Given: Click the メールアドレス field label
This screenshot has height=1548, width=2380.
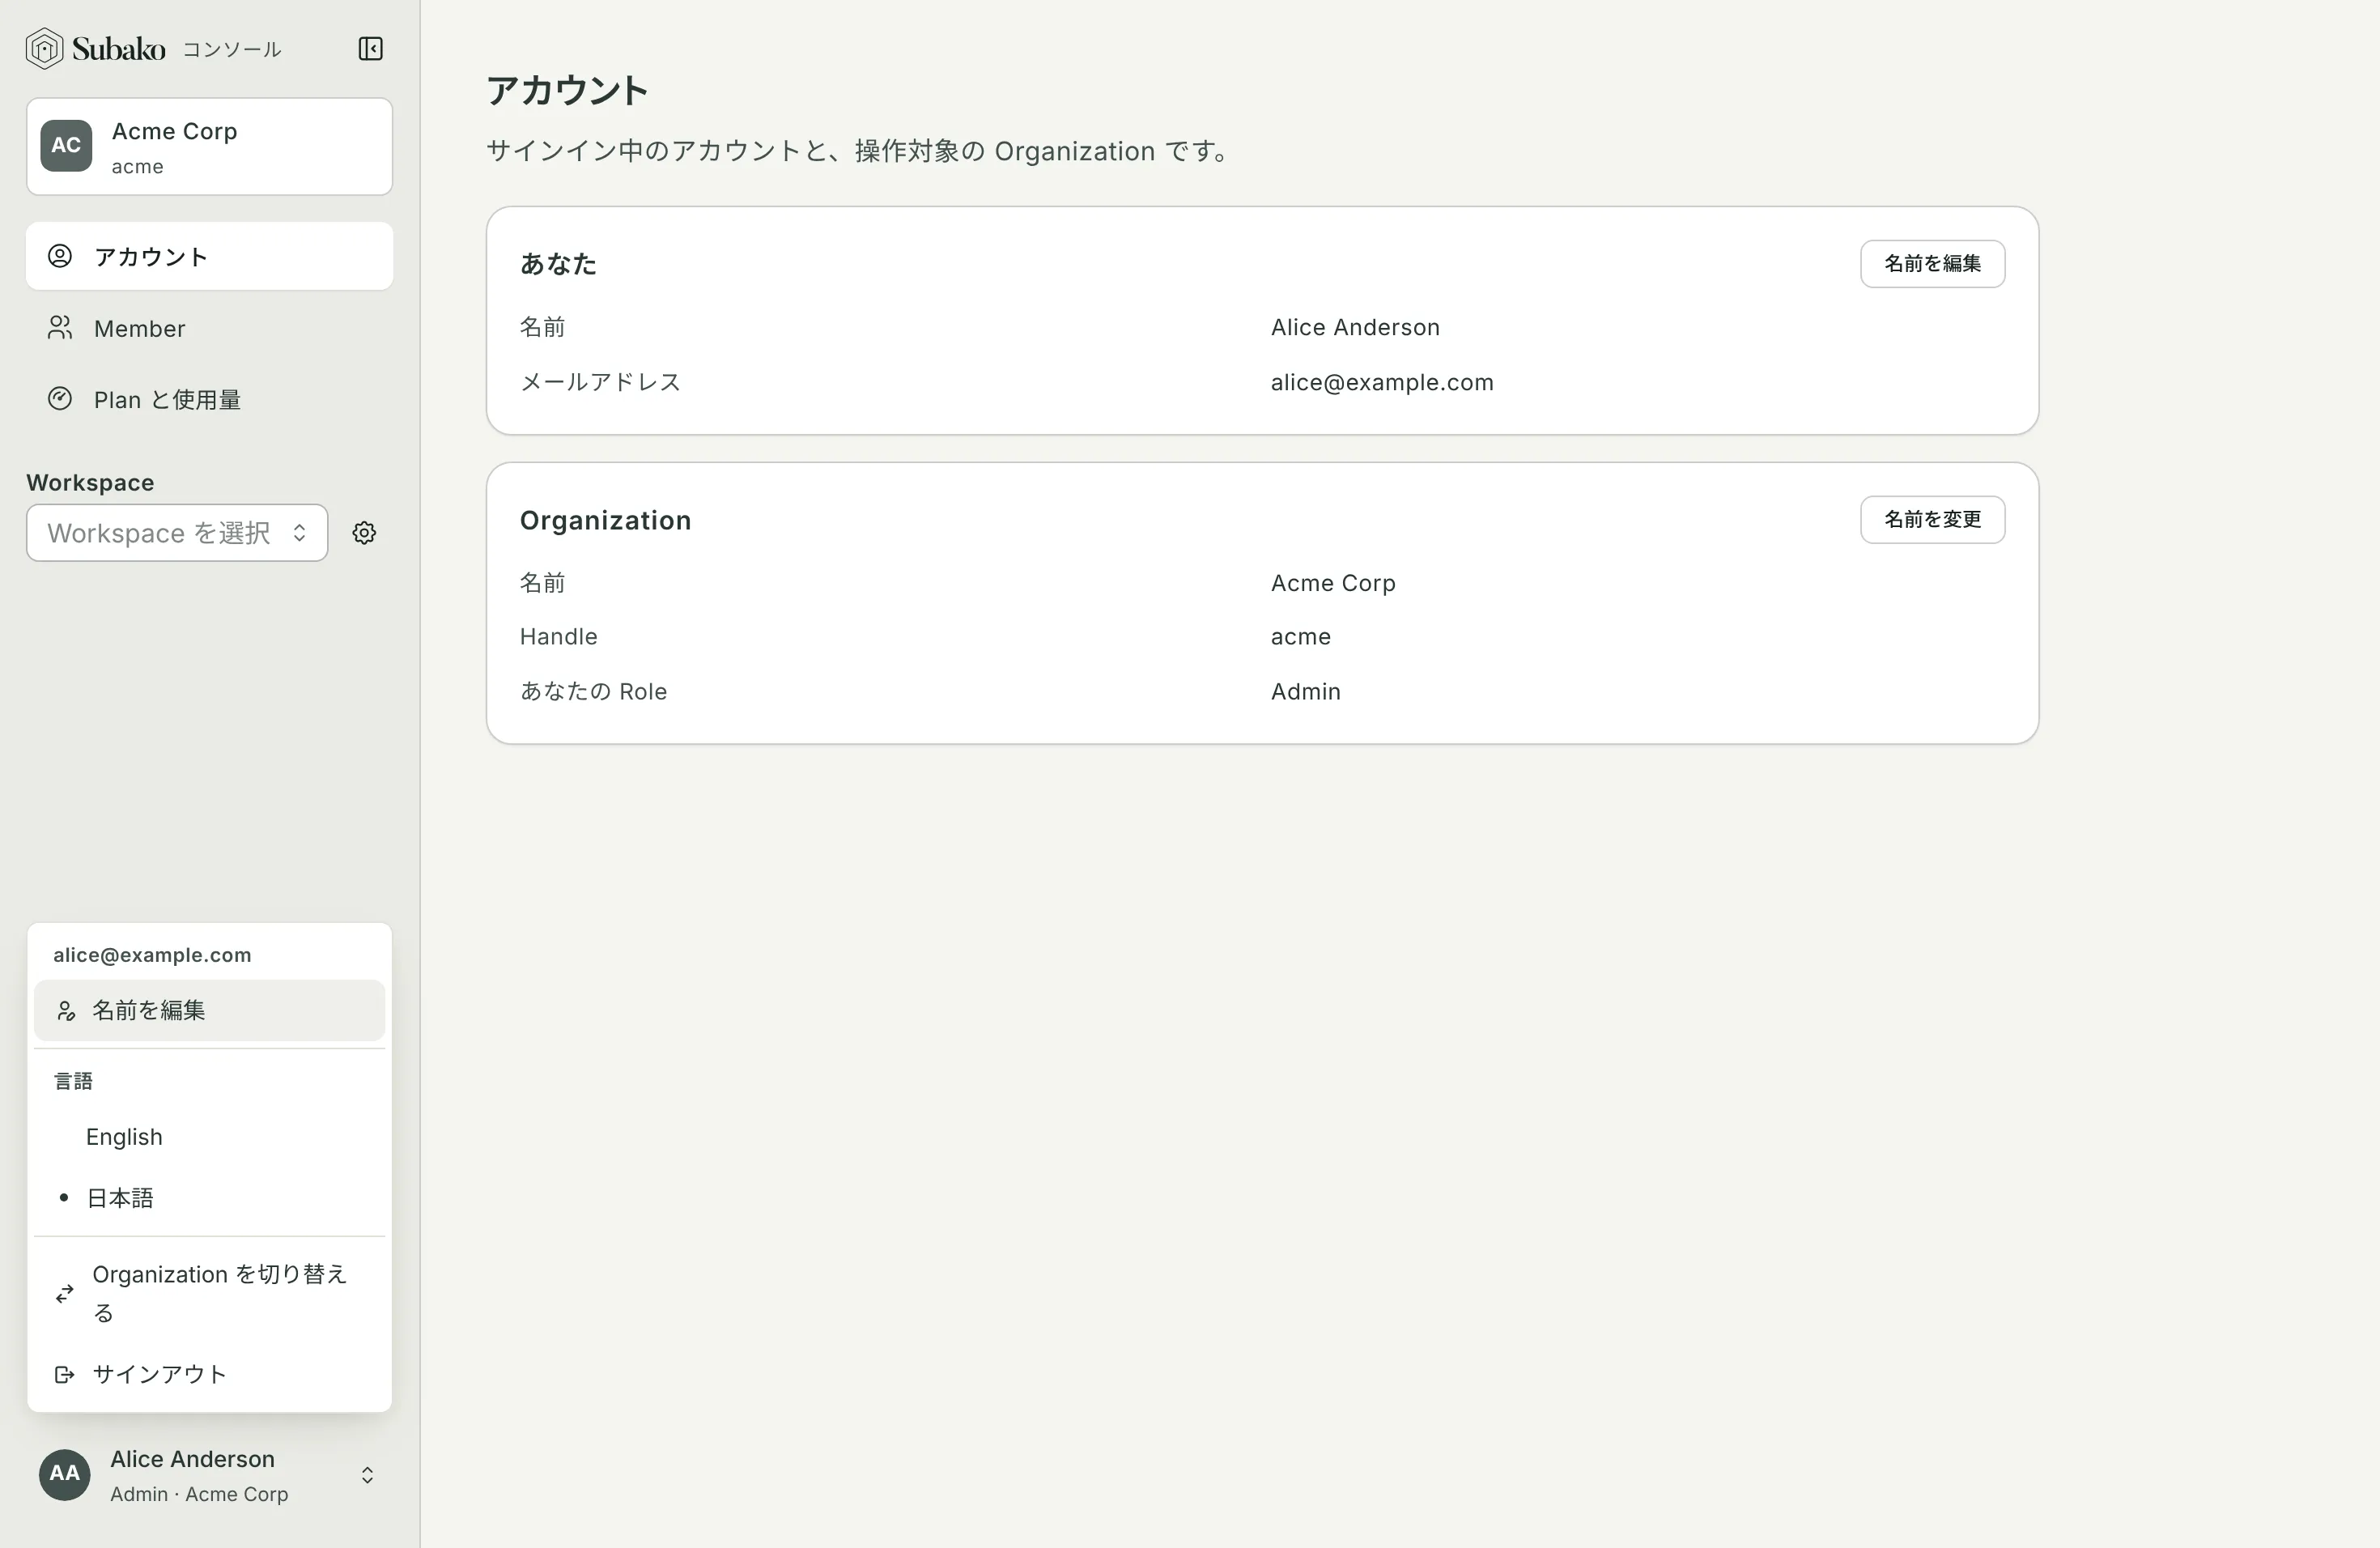Looking at the screenshot, I should click(600, 382).
